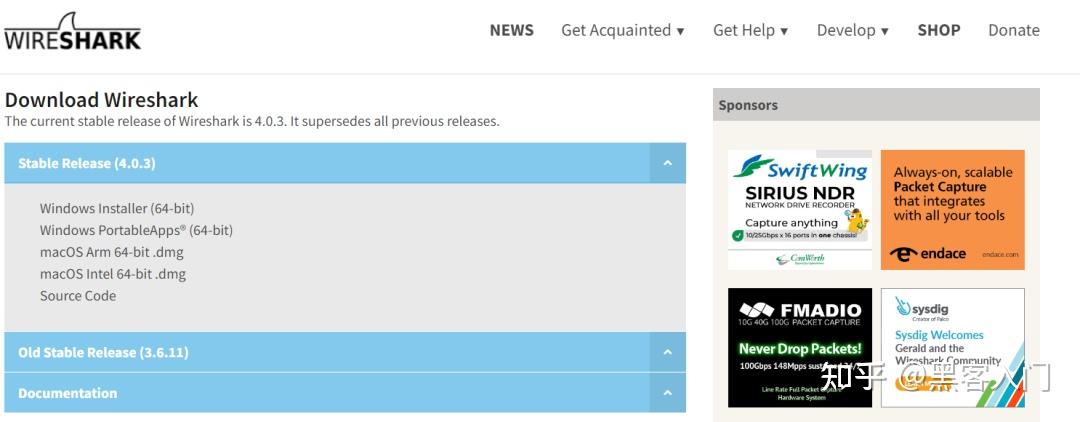Click the Wireshark shark fin logo
This screenshot has width=1080, height=422.
point(72,31)
